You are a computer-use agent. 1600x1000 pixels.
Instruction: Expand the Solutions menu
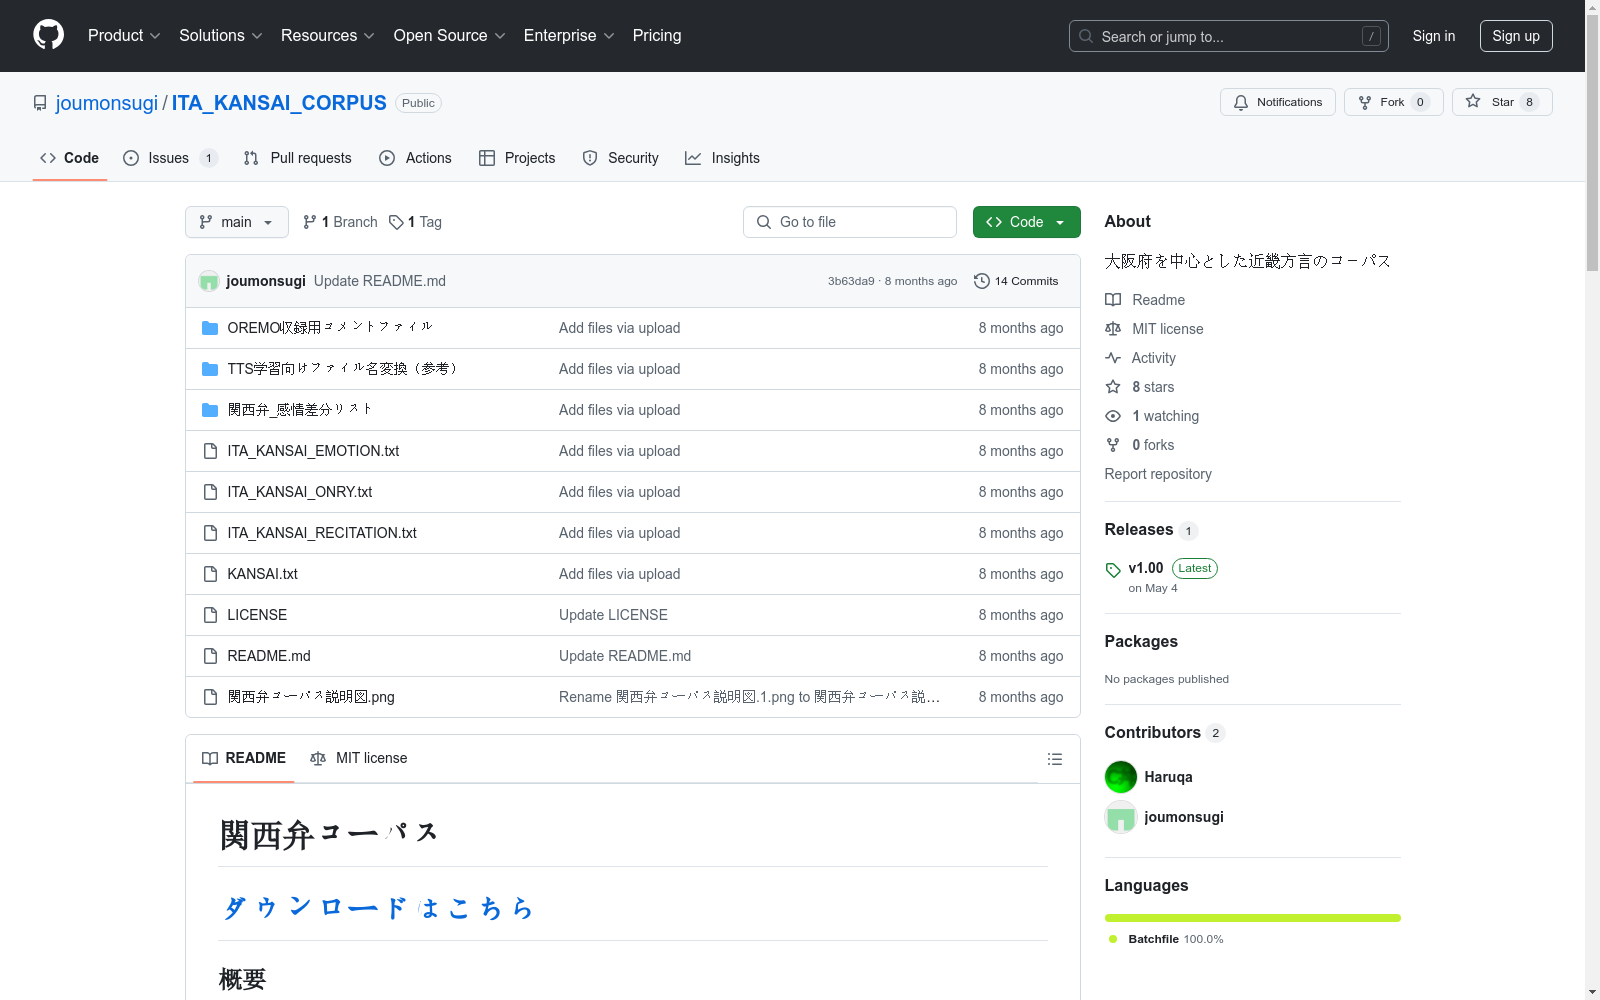(x=220, y=35)
